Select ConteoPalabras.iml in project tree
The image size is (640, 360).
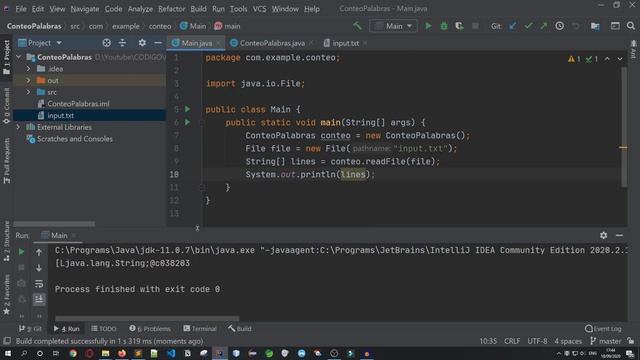point(78,104)
